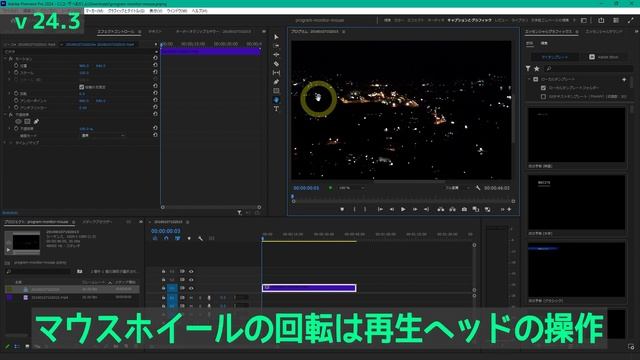Toggle Scale stopwatch animation
The height and width of the screenshot is (360, 640).
[16, 73]
